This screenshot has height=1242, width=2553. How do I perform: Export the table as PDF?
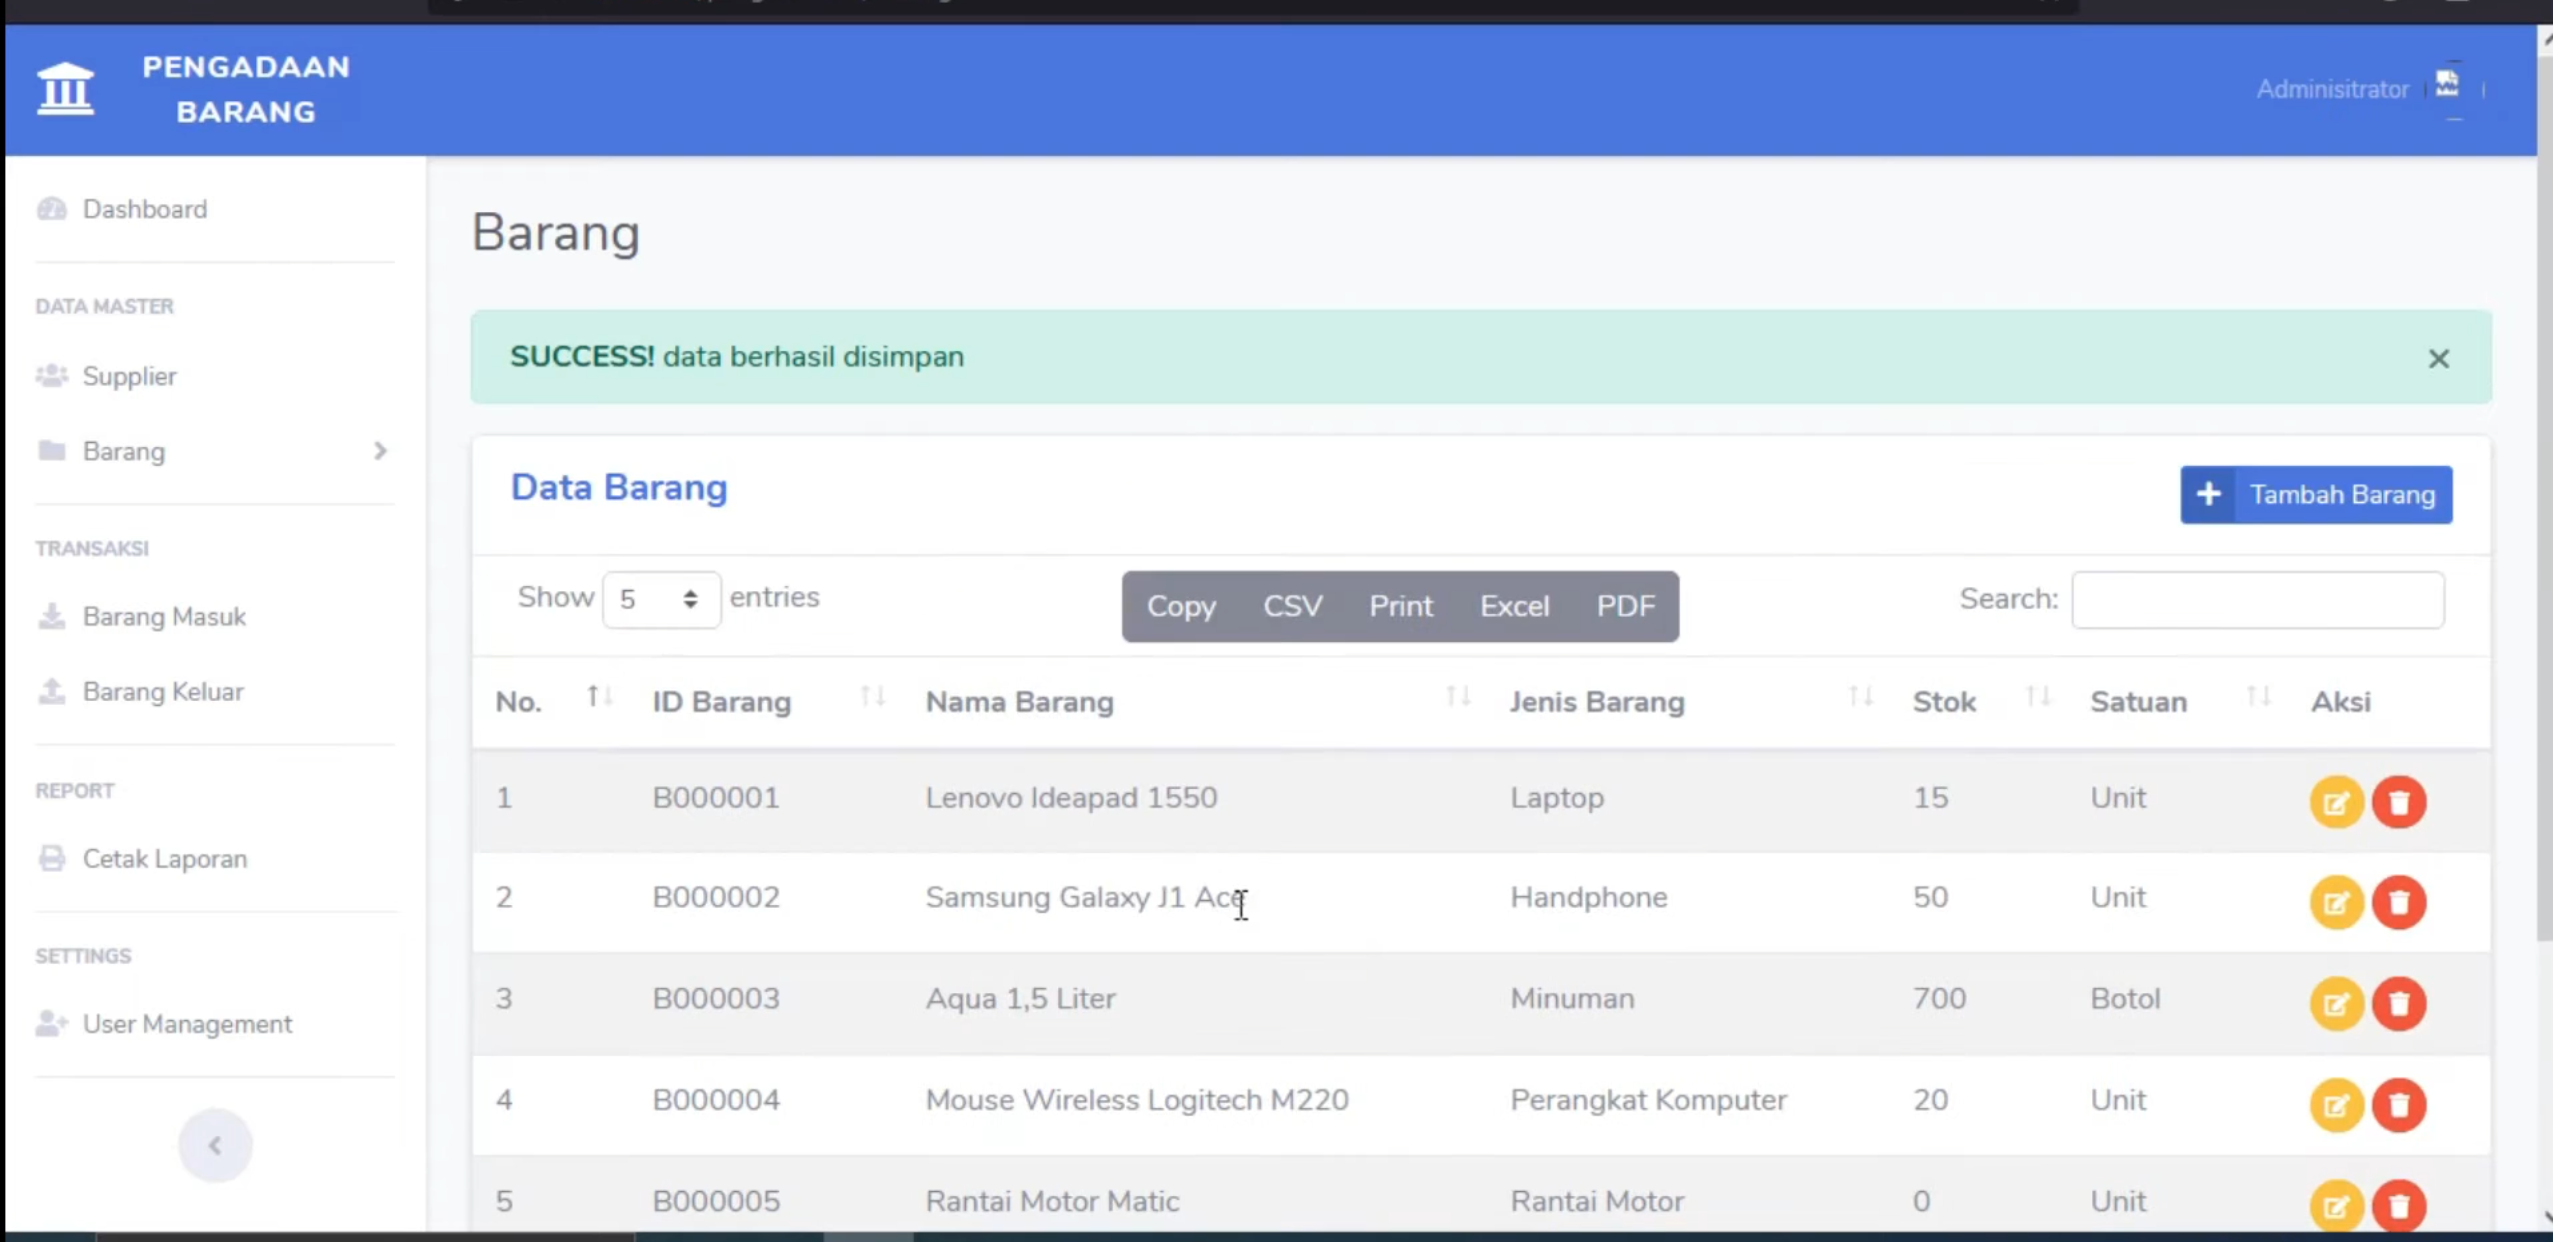(1625, 606)
